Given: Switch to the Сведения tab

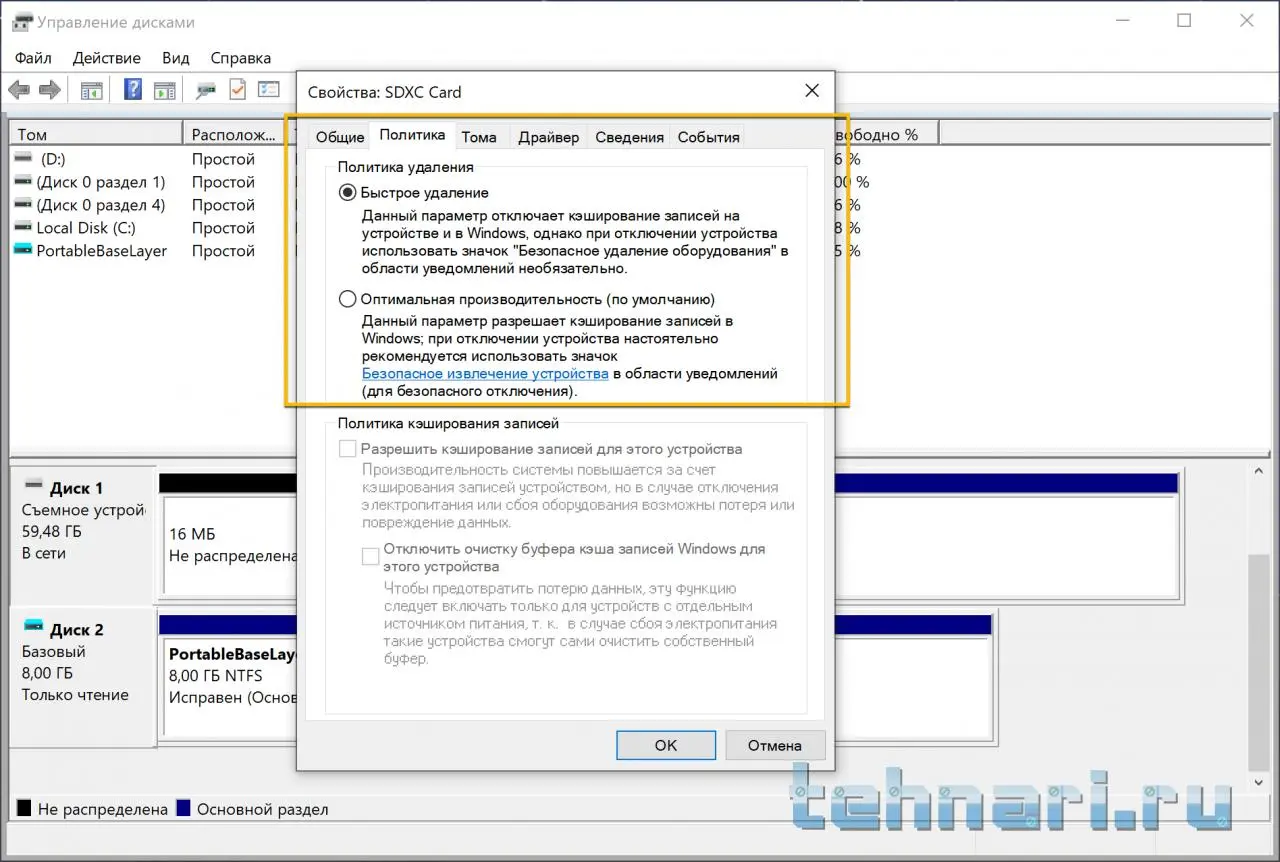Looking at the screenshot, I should (630, 137).
